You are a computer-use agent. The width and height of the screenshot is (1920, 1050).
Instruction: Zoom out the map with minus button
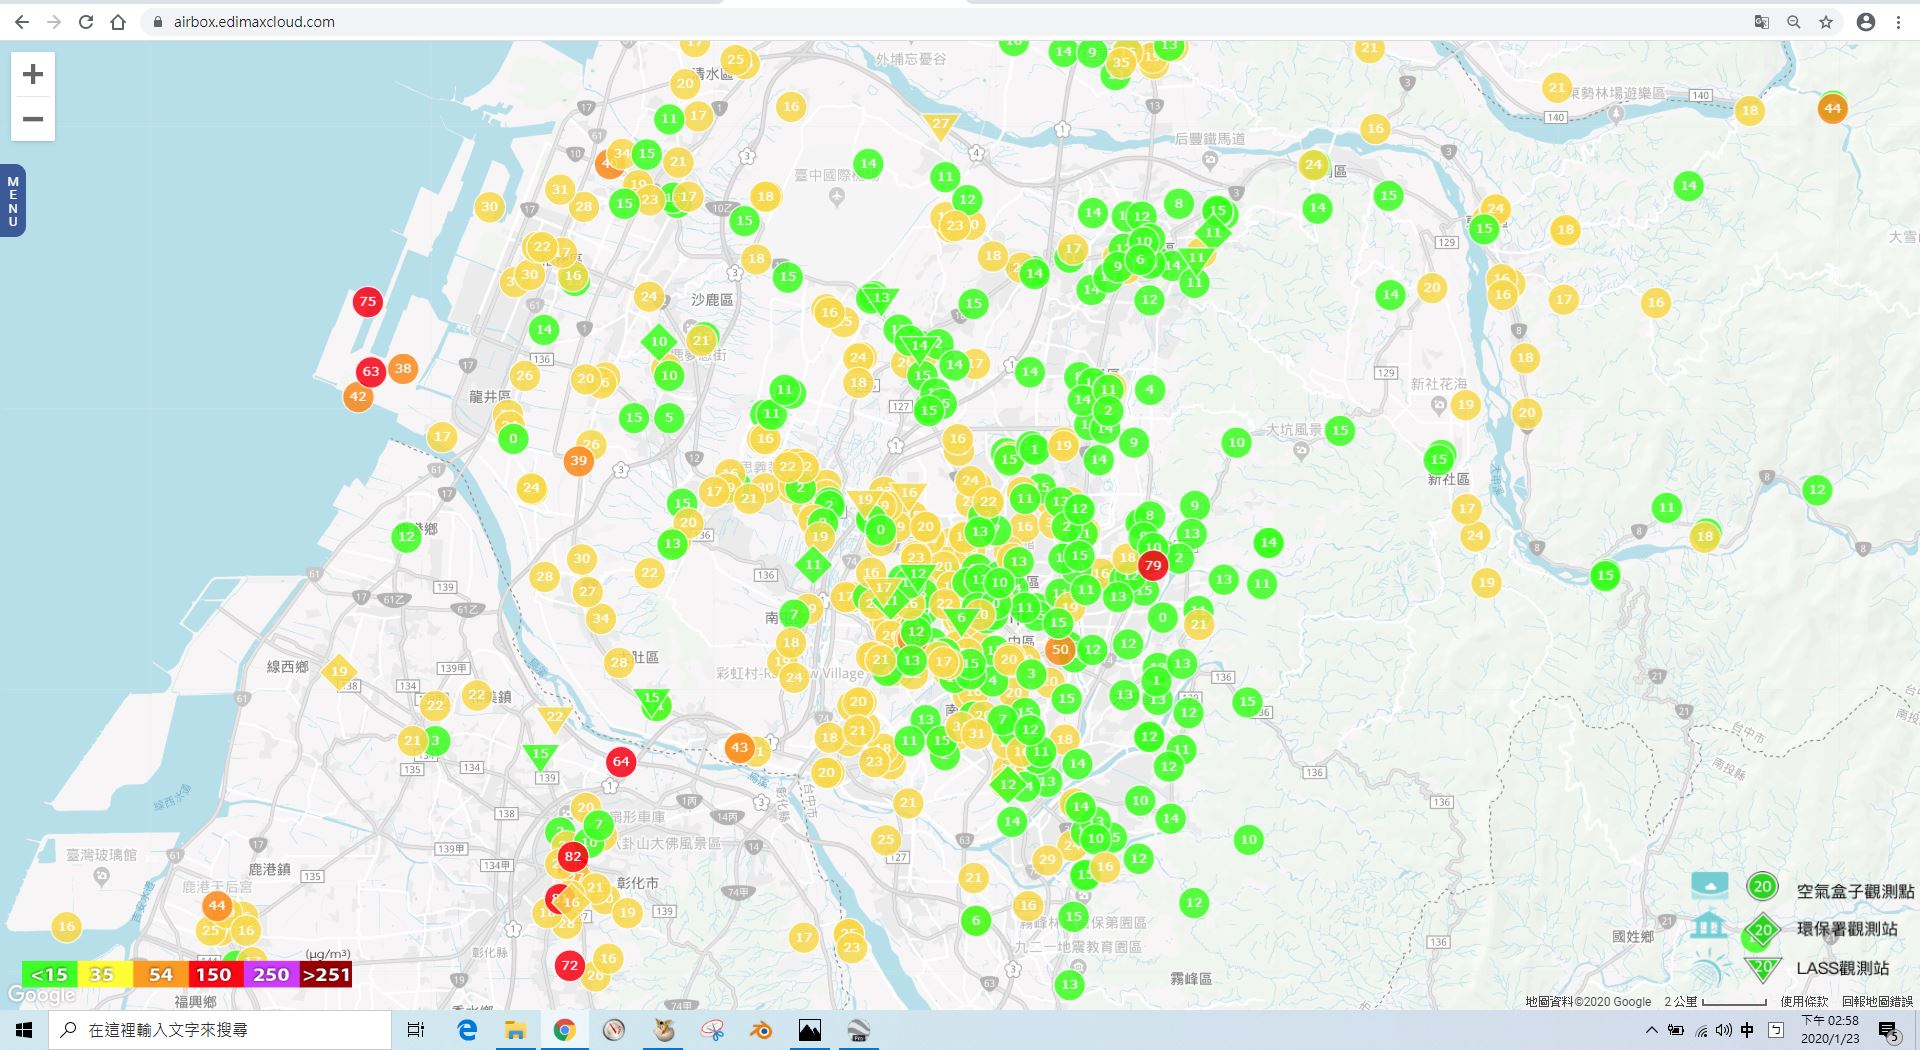tap(33, 119)
